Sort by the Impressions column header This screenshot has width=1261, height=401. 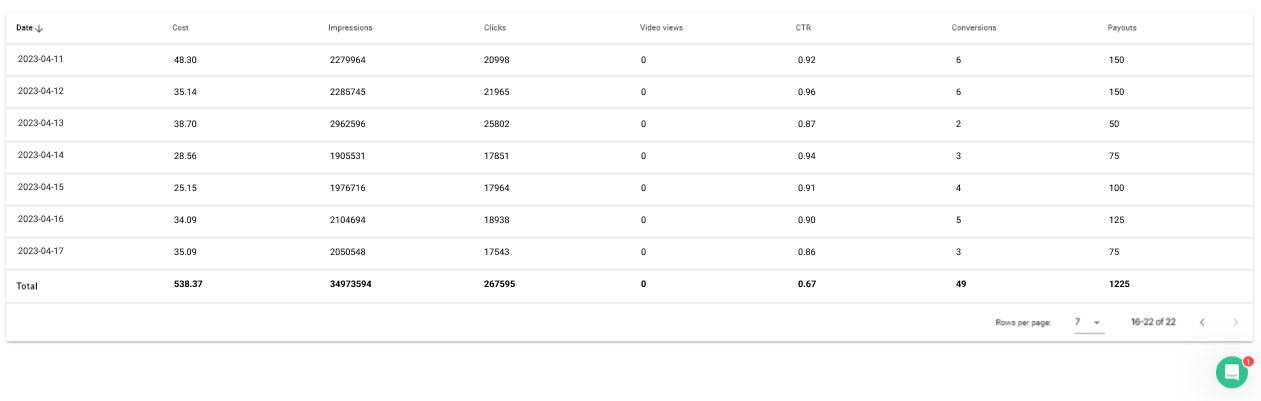click(348, 28)
